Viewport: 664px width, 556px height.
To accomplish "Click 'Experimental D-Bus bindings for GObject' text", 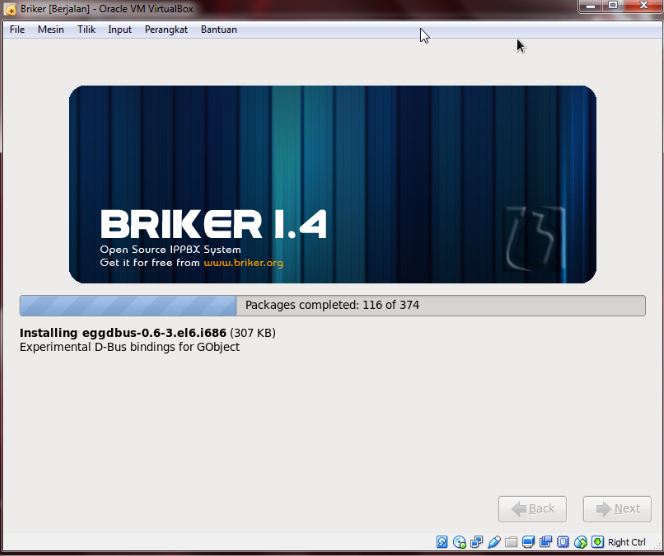I will click(130, 347).
